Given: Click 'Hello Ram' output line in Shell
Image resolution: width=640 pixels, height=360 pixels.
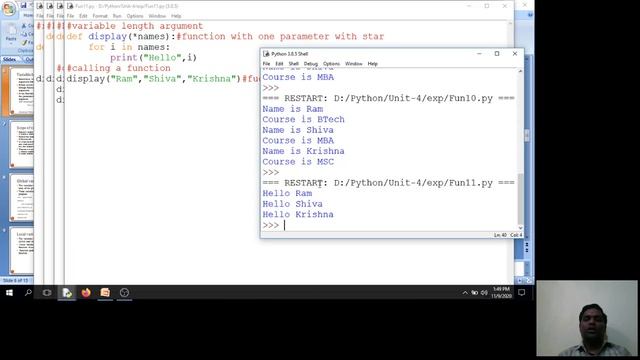Looking at the screenshot, I should [x=287, y=193].
